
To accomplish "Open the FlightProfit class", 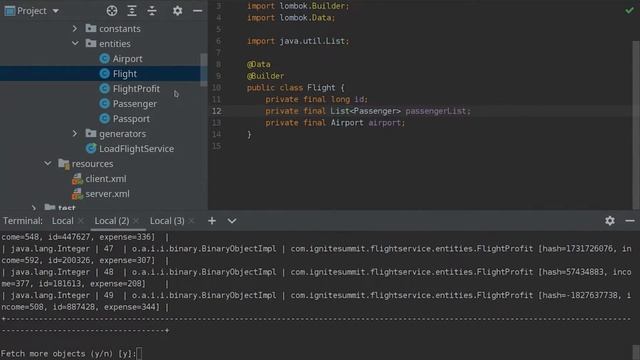I will point(136,89).
